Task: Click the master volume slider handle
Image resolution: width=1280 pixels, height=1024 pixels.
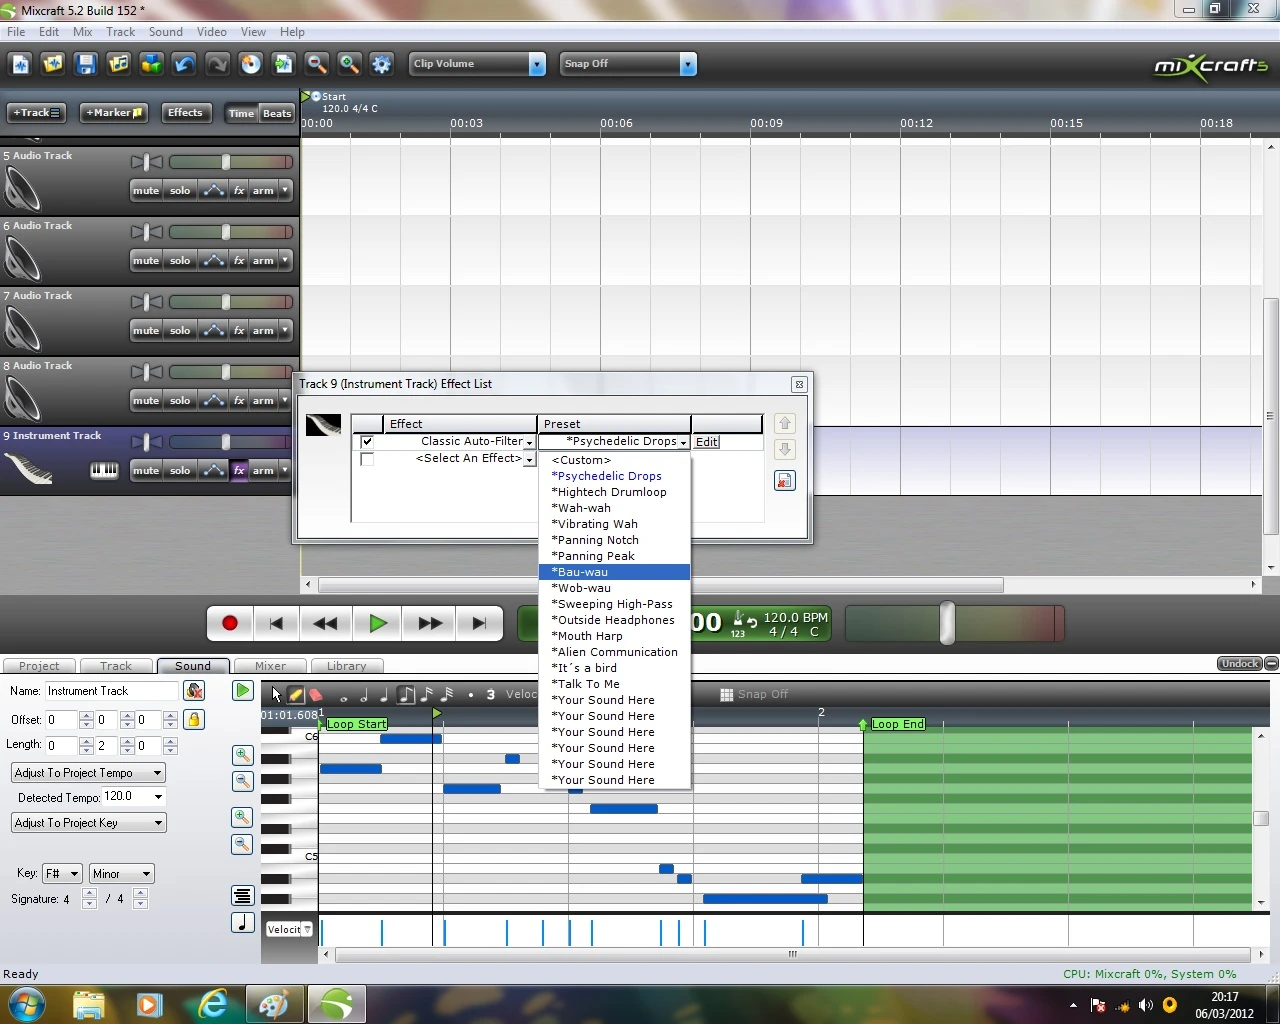Action: 947,623
